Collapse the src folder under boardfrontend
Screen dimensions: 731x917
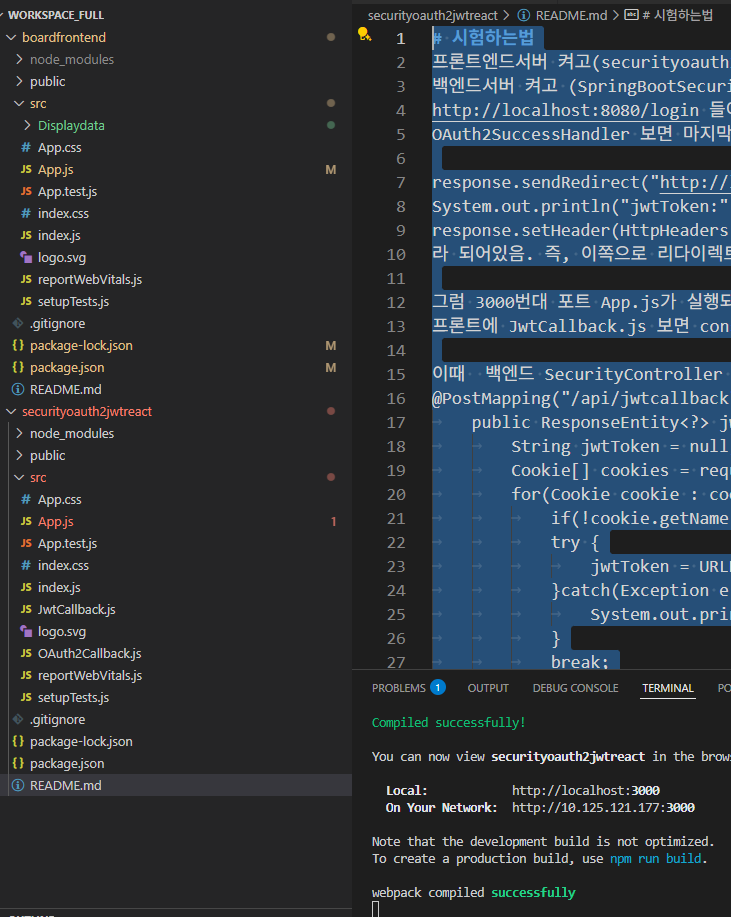coord(19,104)
